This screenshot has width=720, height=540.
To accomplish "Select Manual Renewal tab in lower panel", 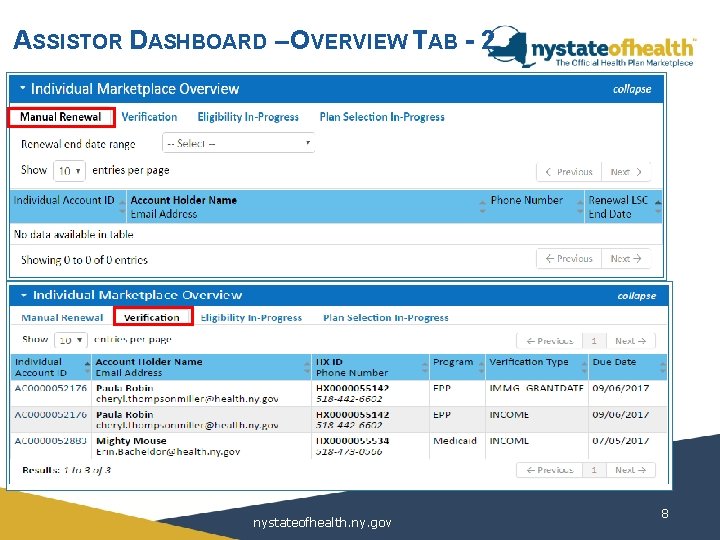I will point(62,318).
